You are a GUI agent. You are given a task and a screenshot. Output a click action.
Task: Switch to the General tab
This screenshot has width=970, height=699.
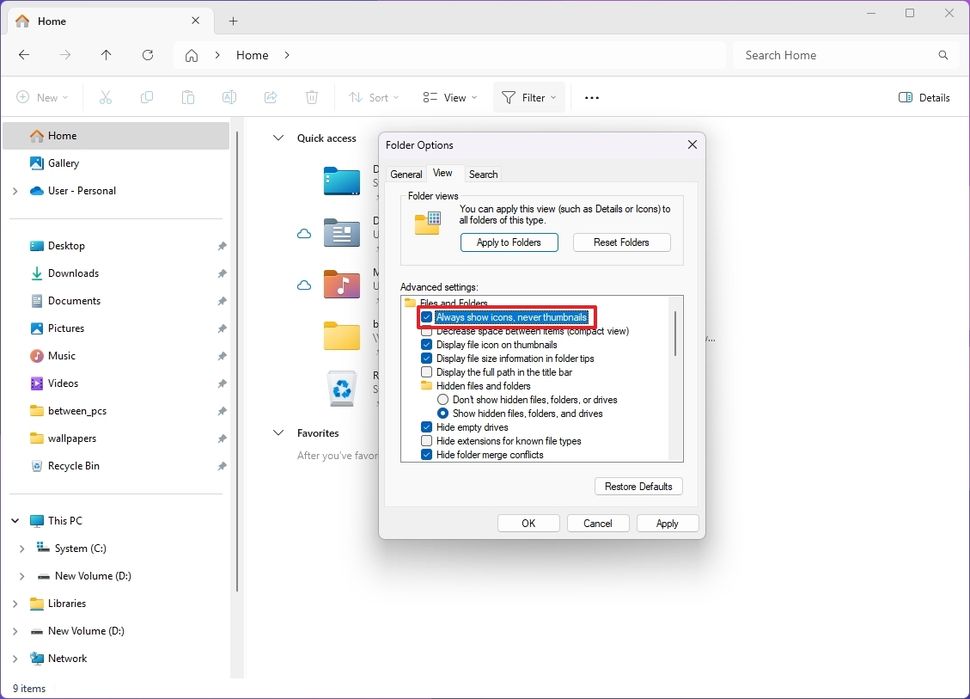pyautogui.click(x=405, y=173)
